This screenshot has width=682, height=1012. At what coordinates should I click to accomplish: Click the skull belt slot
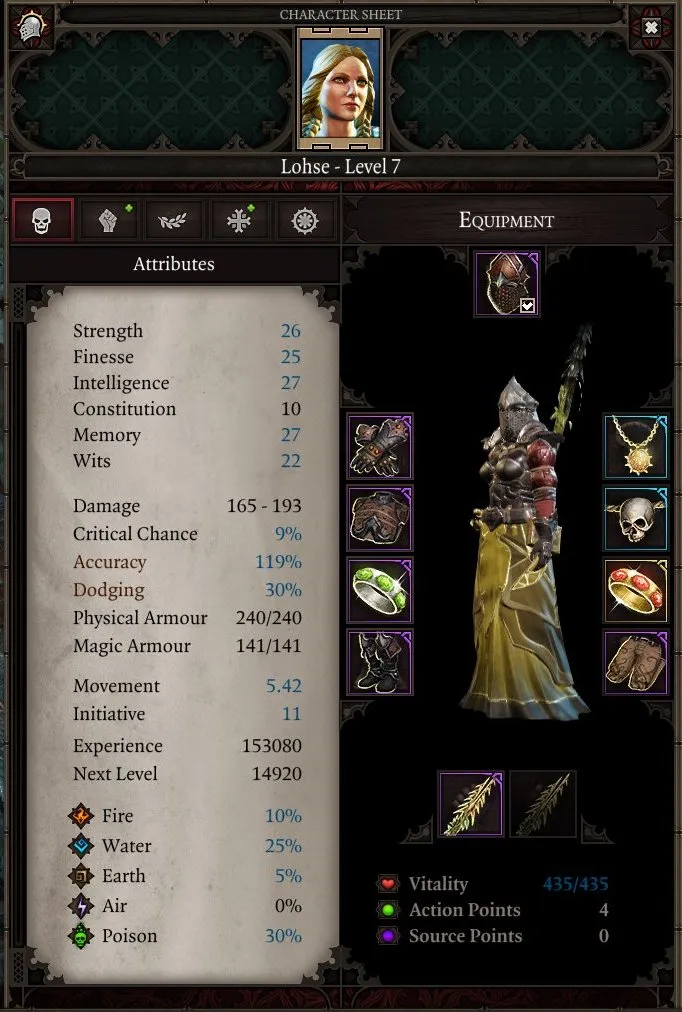636,519
